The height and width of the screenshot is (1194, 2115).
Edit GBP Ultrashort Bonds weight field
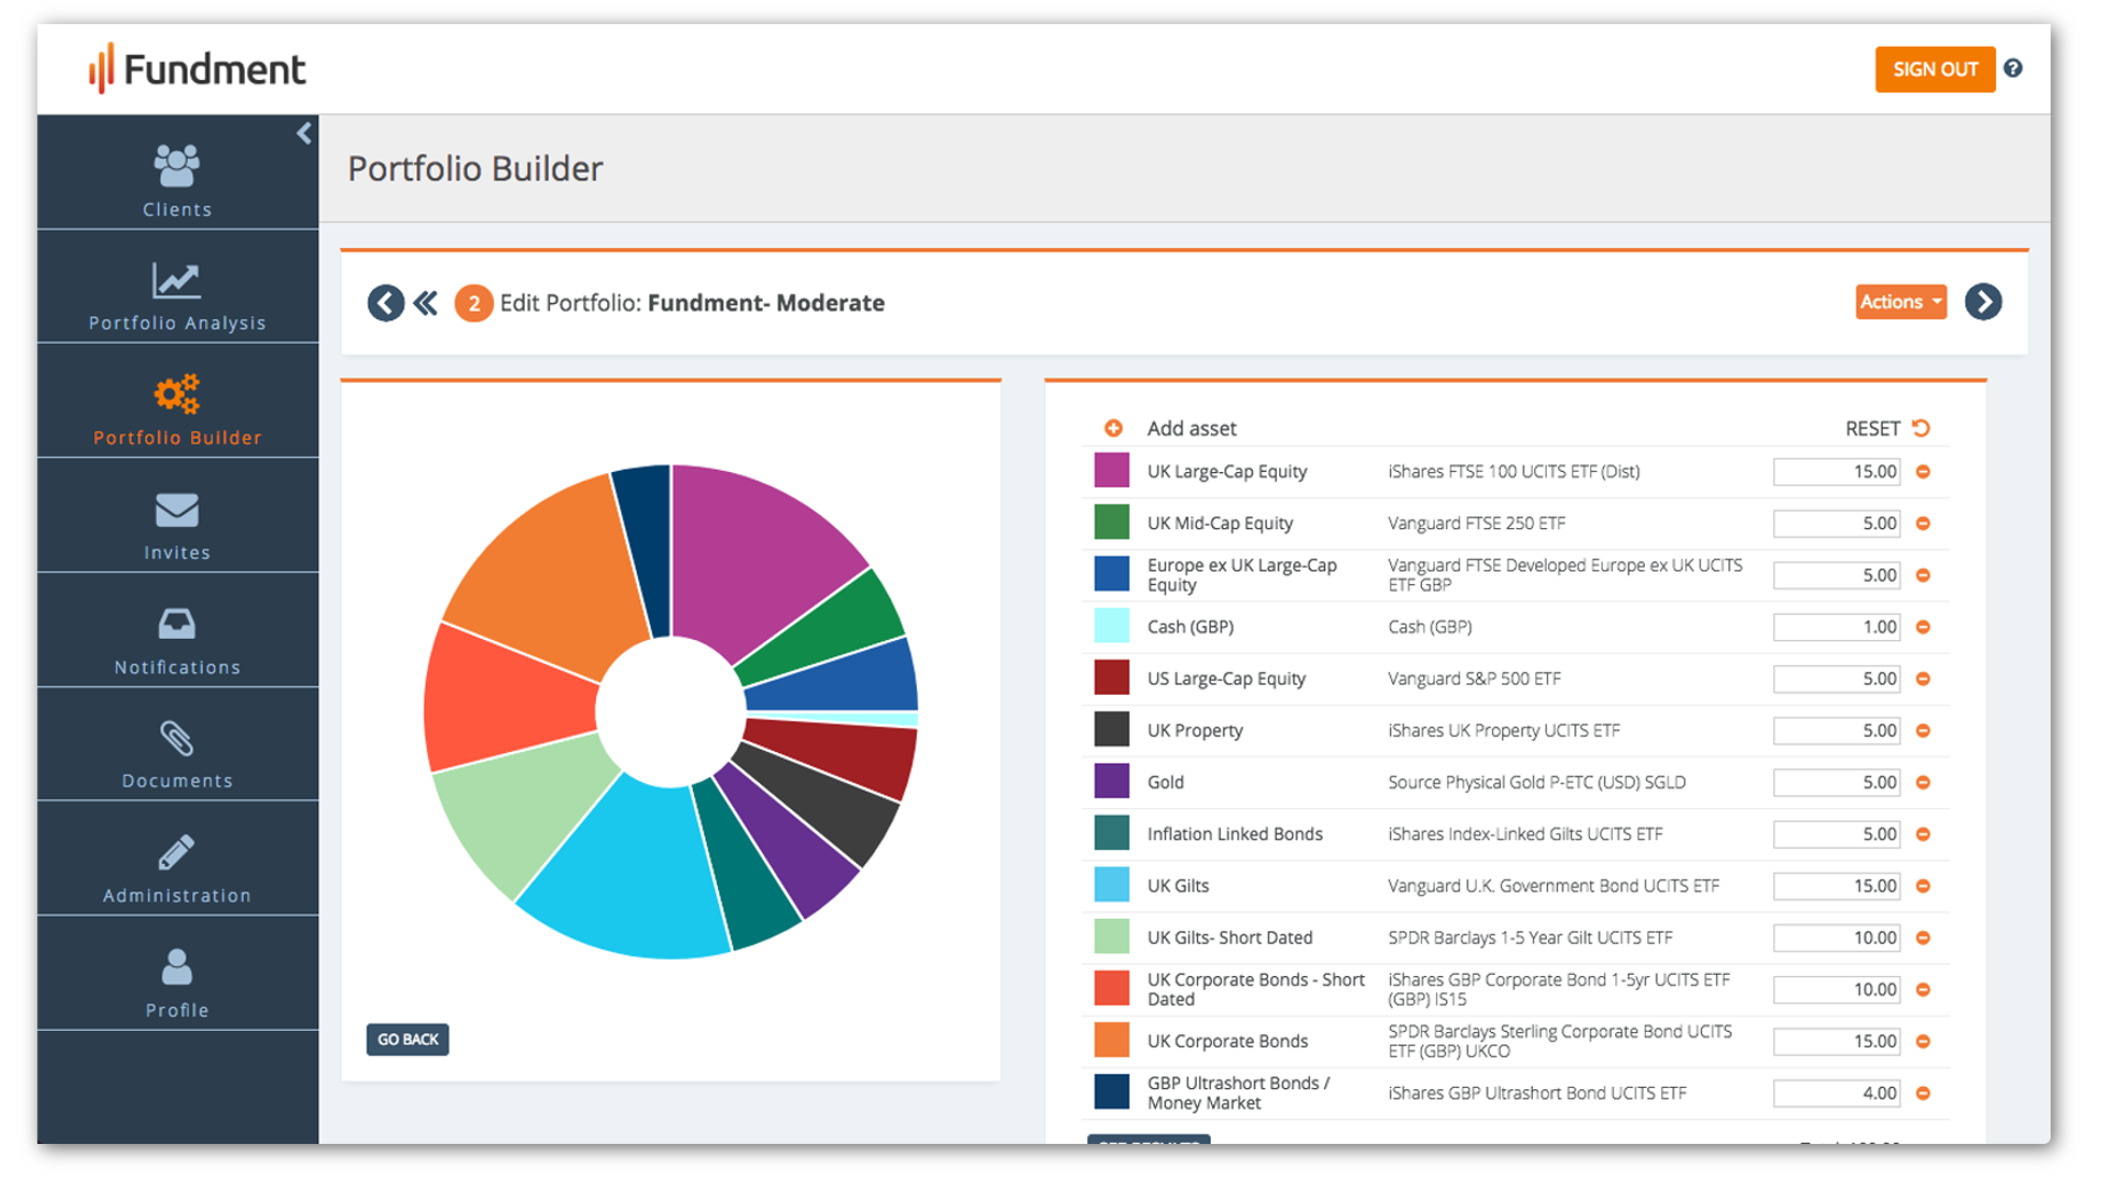1836,1094
